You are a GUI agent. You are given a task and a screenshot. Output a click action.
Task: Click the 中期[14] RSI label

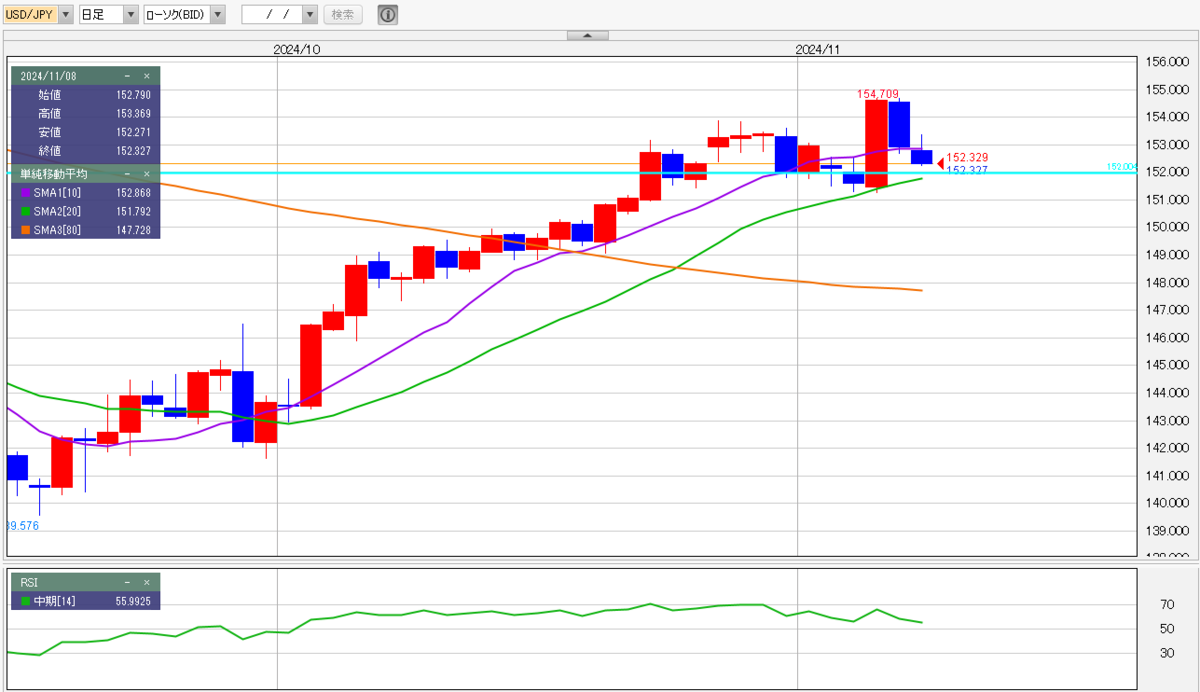(54, 601)
